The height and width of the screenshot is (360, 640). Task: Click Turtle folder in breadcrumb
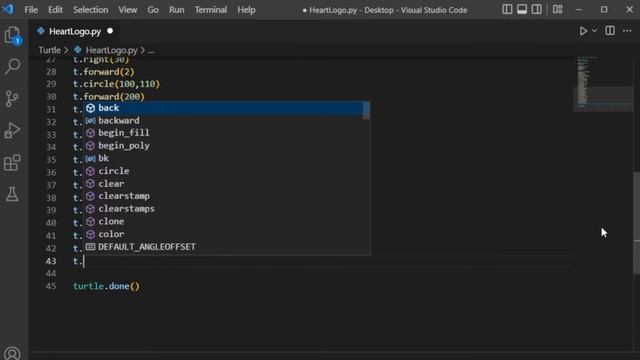[49, 50]
